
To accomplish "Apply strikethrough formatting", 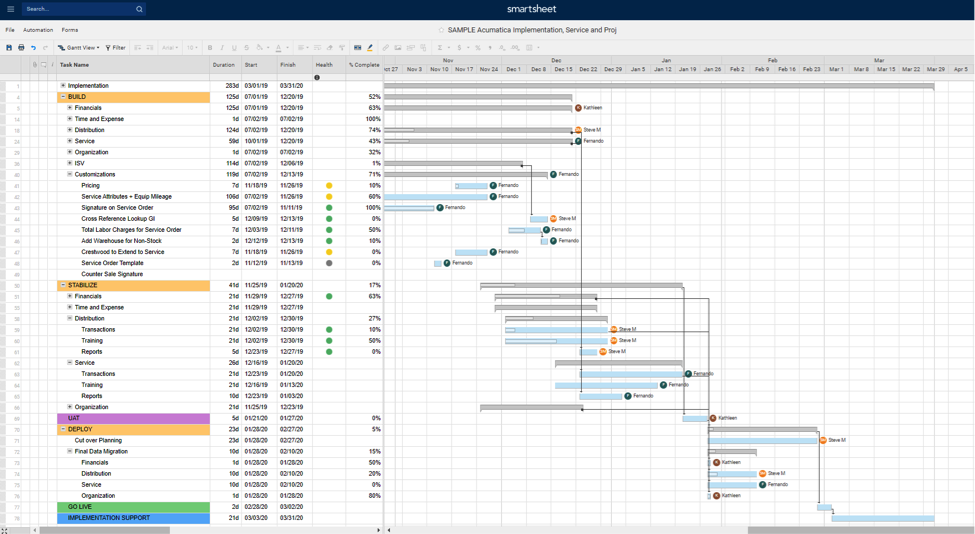I will click(247, 47).
